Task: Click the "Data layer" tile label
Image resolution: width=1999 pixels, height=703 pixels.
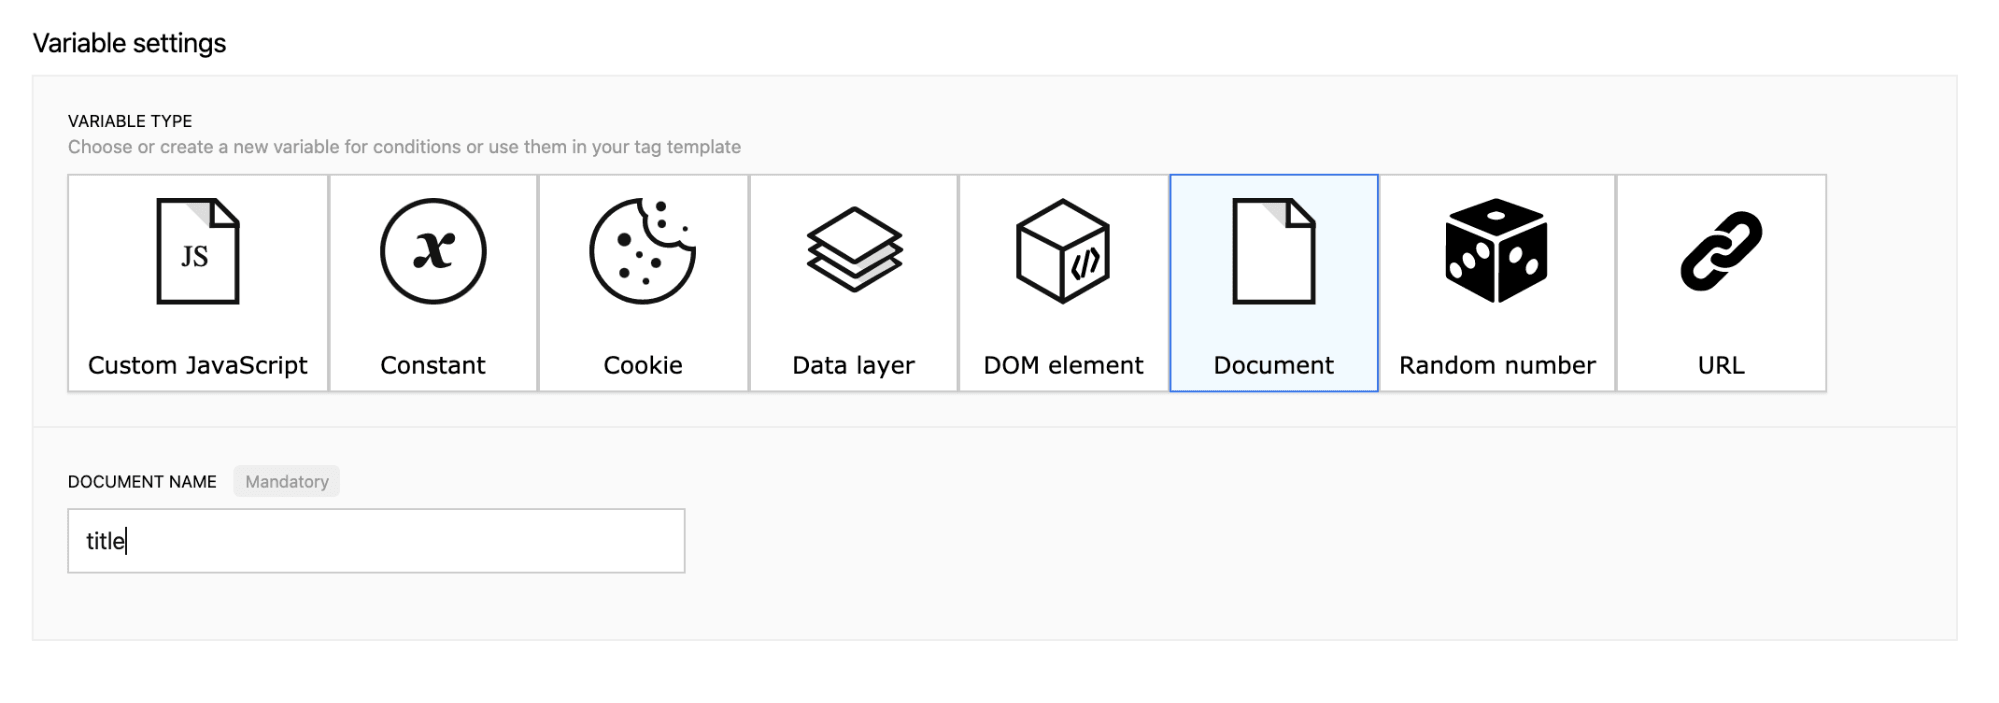Action: (853, 365)
